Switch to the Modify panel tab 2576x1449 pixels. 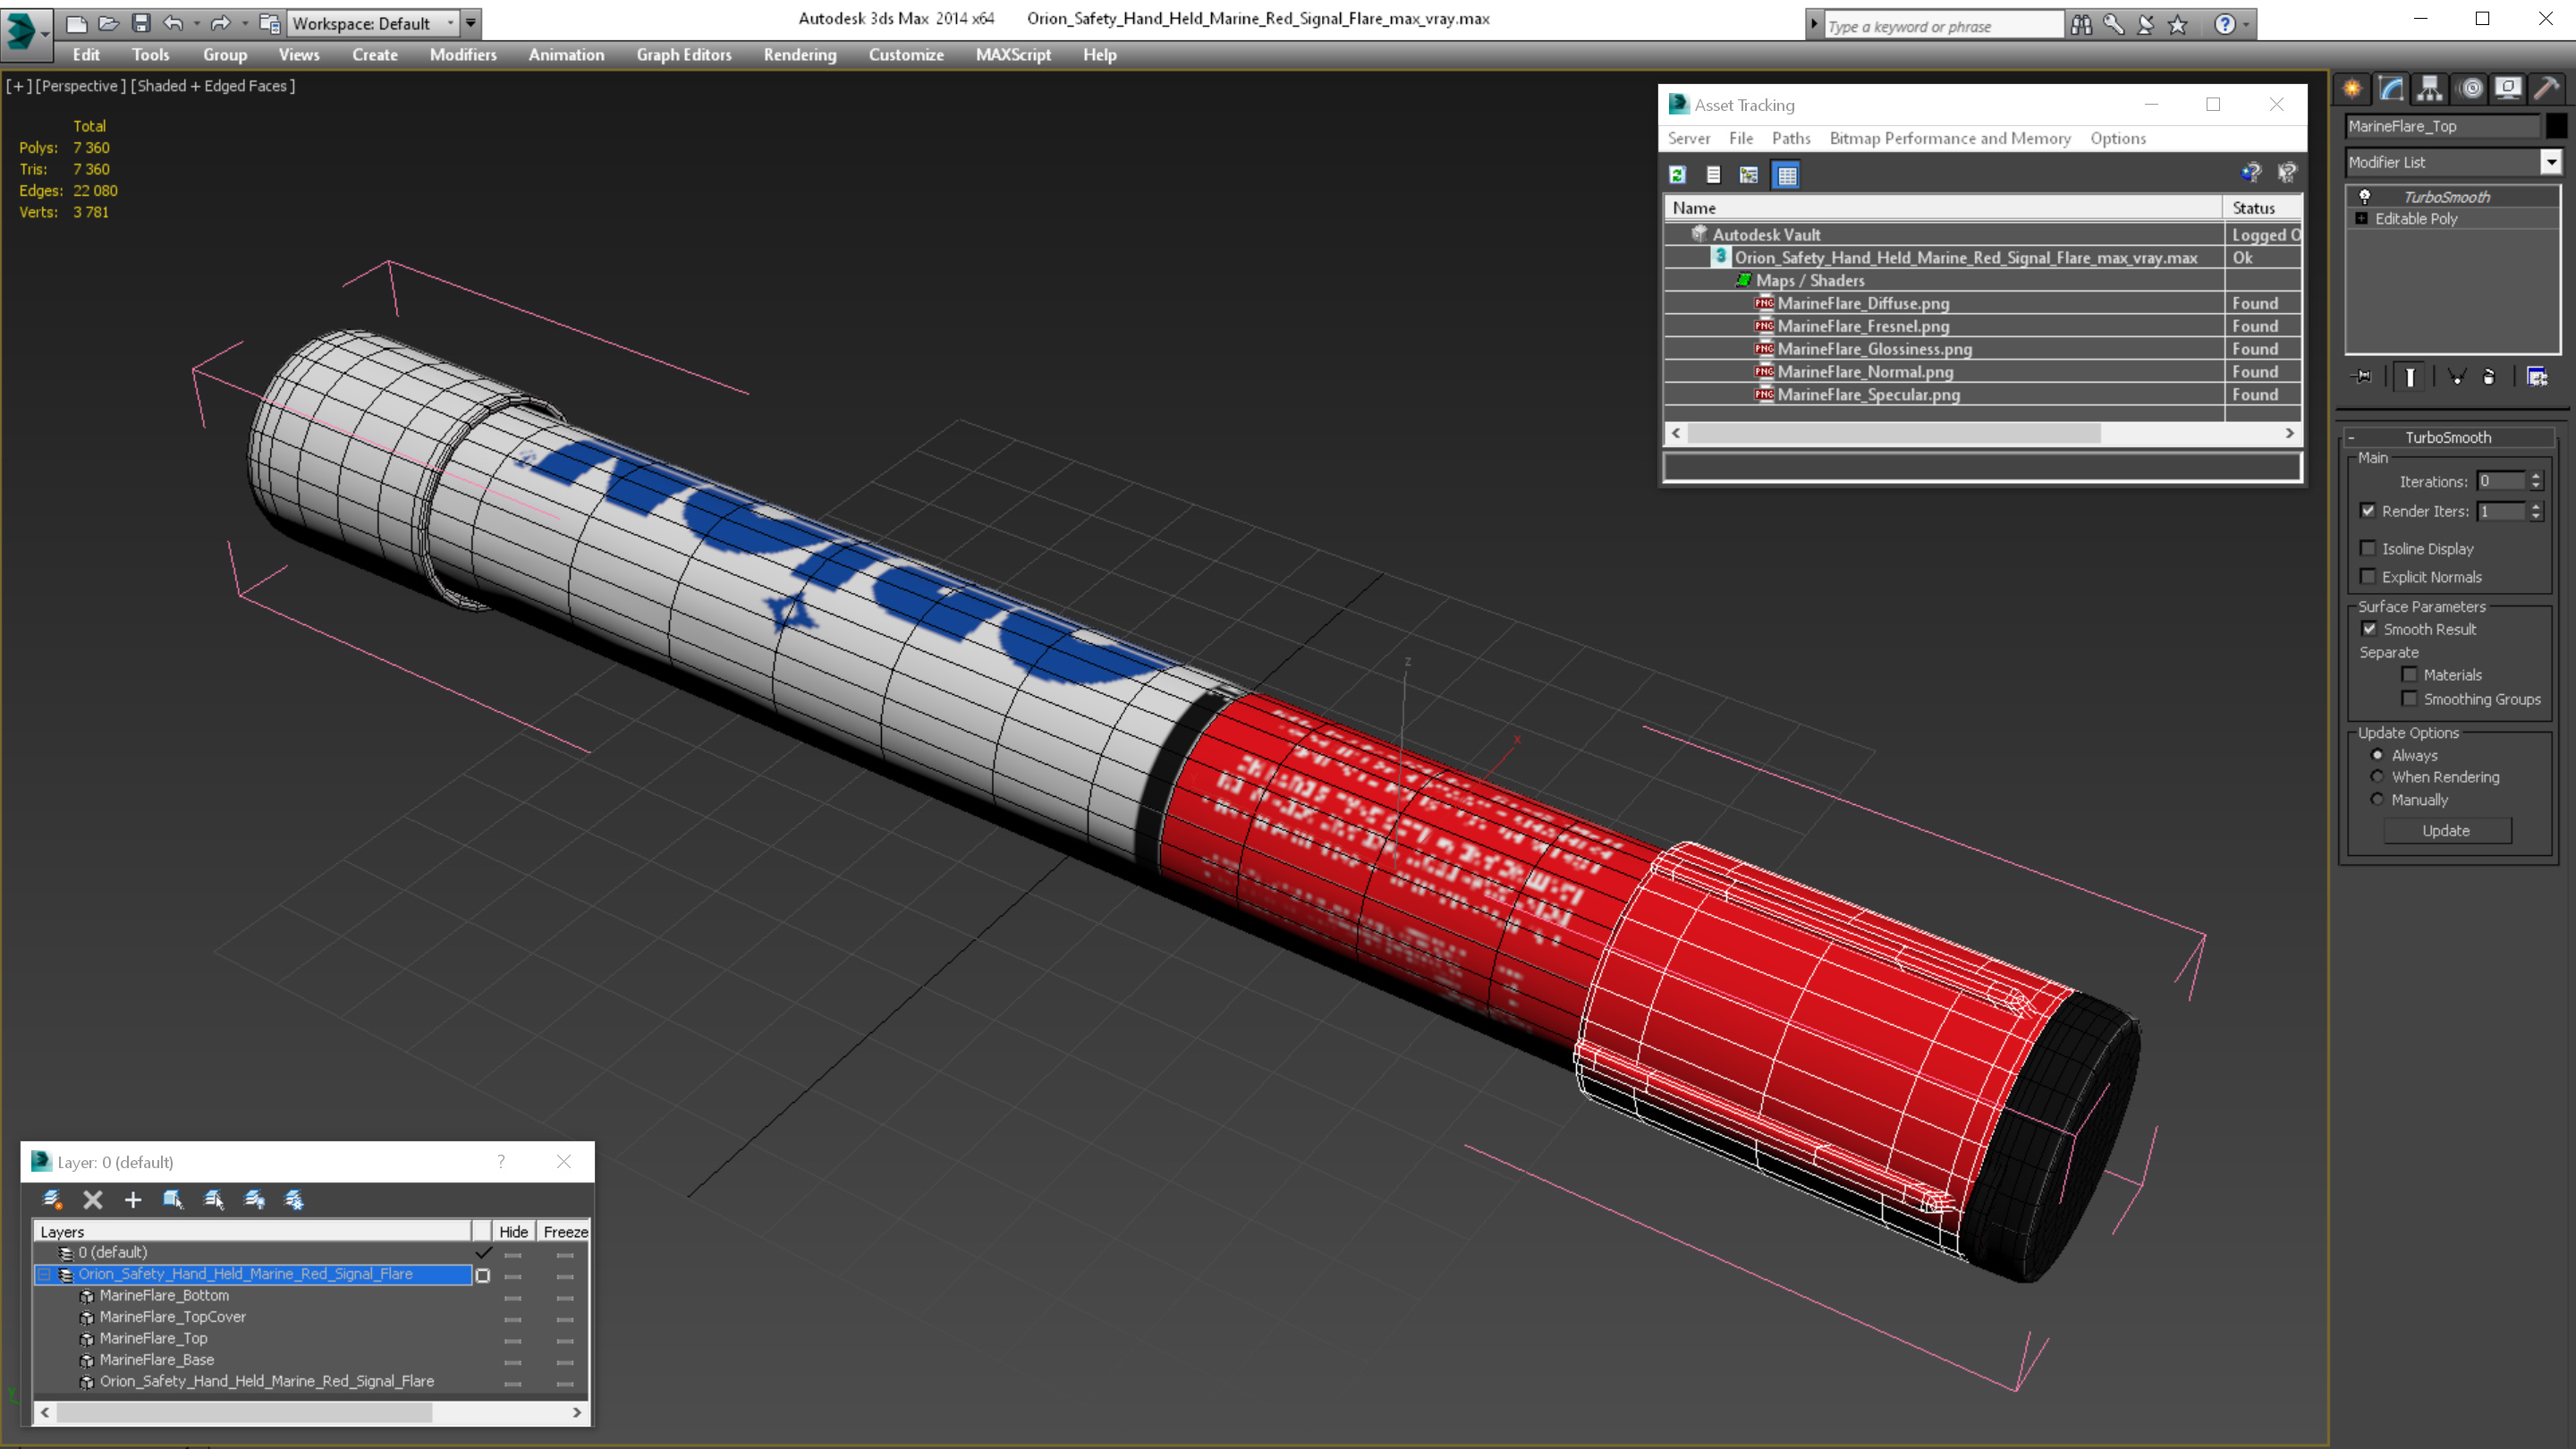point(2391,89)
